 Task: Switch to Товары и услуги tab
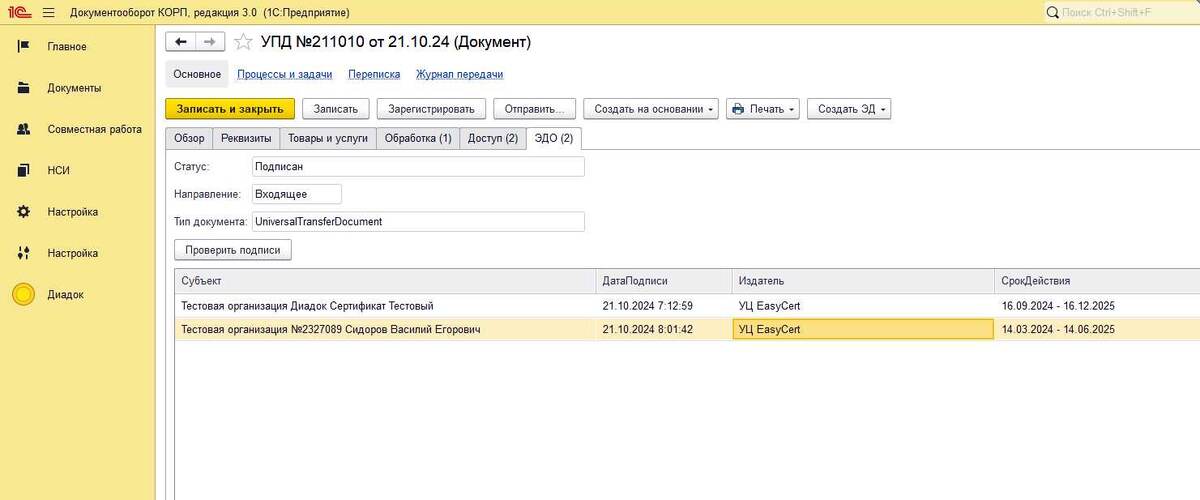(326, 138)
